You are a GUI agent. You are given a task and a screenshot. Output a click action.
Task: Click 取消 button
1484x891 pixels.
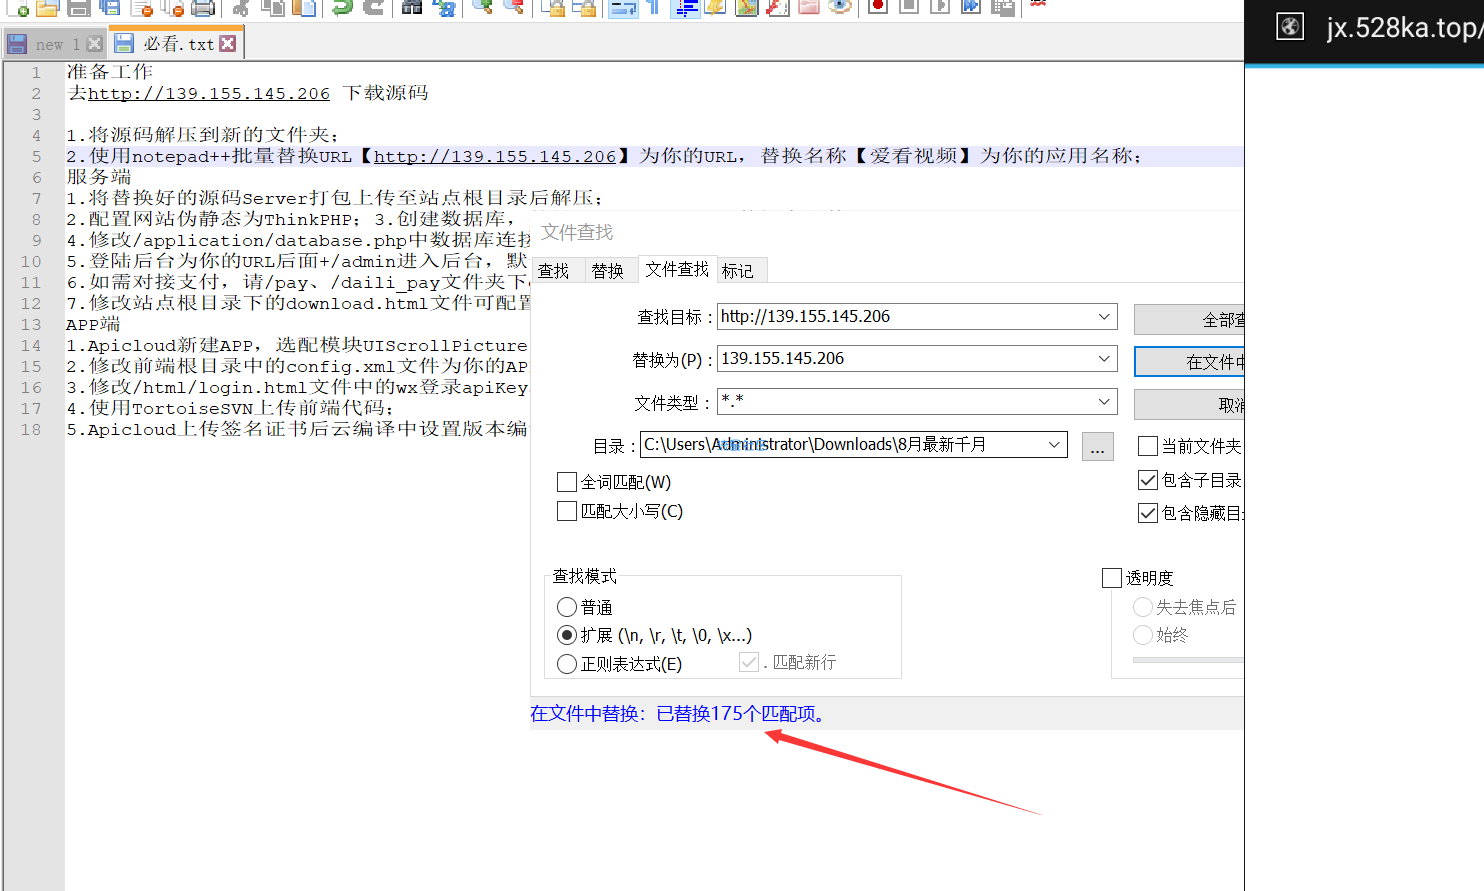(1189, 405)
